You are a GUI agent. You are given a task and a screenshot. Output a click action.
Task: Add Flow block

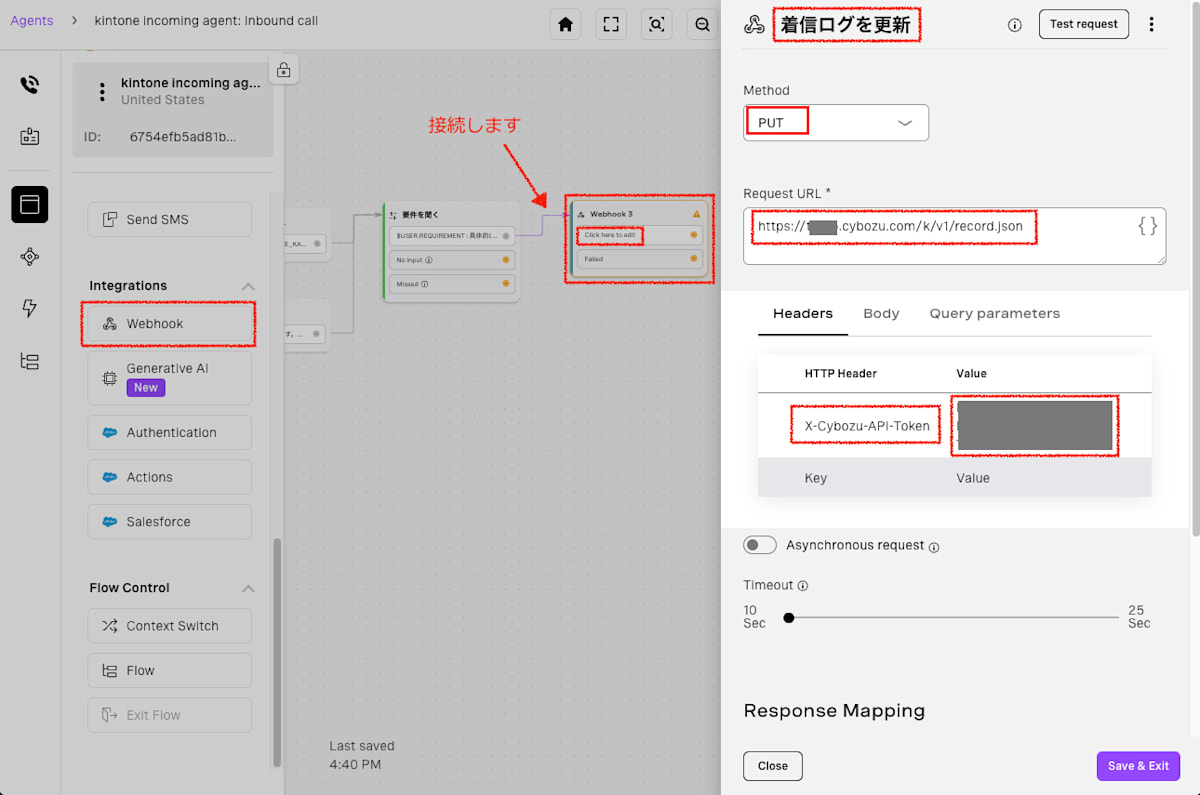pos(170,671)
